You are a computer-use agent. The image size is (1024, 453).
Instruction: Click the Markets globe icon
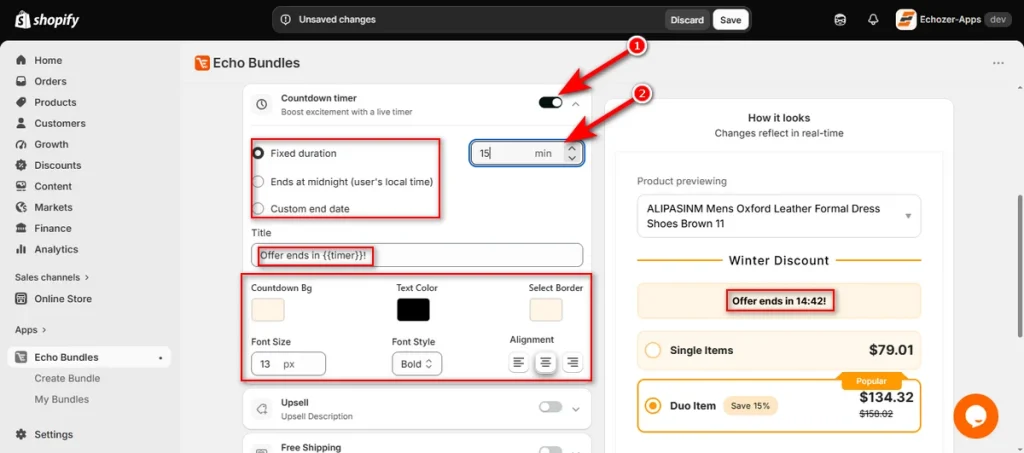21,207
